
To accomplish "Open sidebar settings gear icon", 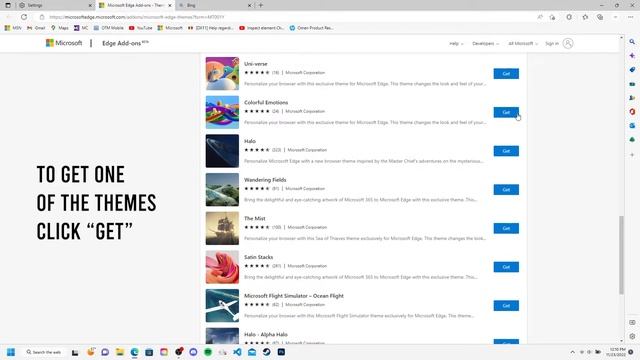I will tap(632, 336).
